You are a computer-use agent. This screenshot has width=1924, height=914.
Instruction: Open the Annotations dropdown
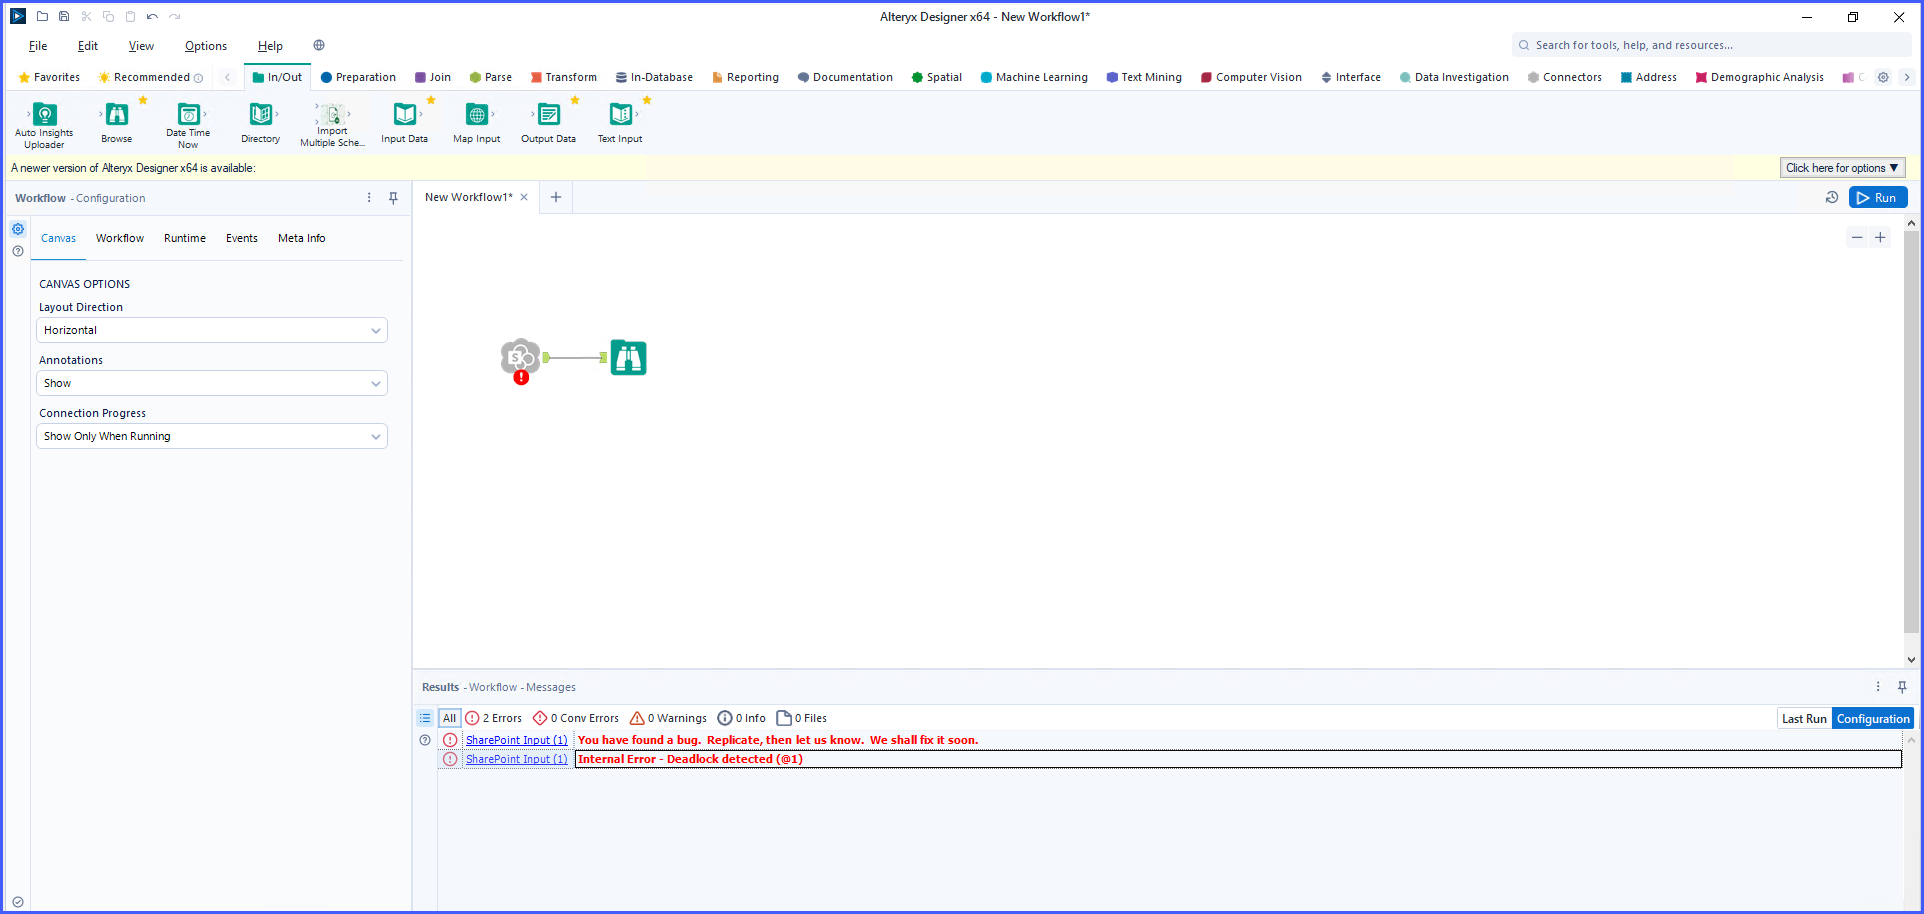click(x=212, y=383)
